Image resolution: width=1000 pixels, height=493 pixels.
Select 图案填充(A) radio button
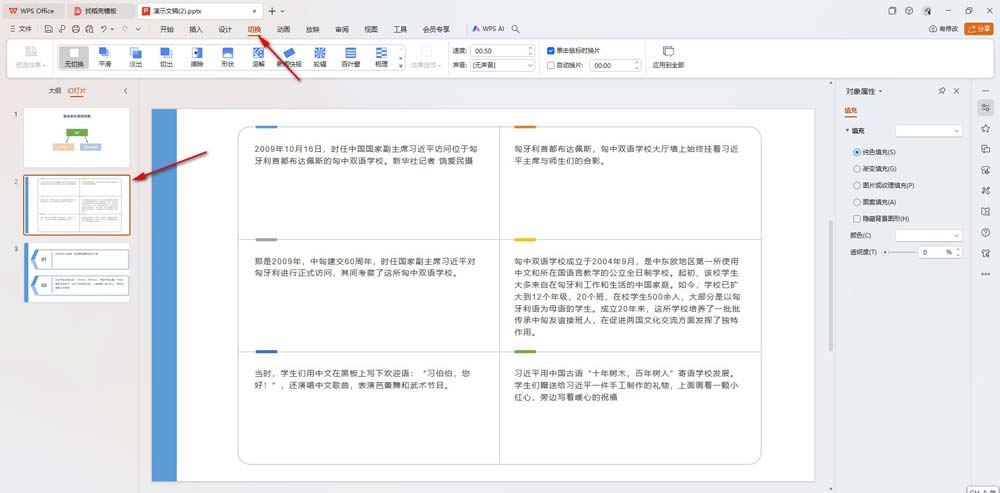pos(857,202)
